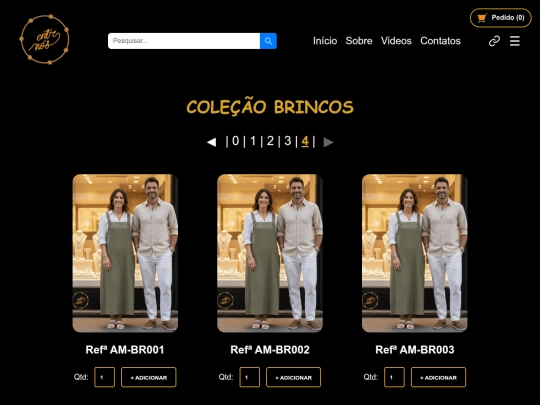Go to previous page with left arrow

click(x=211, y=142)
